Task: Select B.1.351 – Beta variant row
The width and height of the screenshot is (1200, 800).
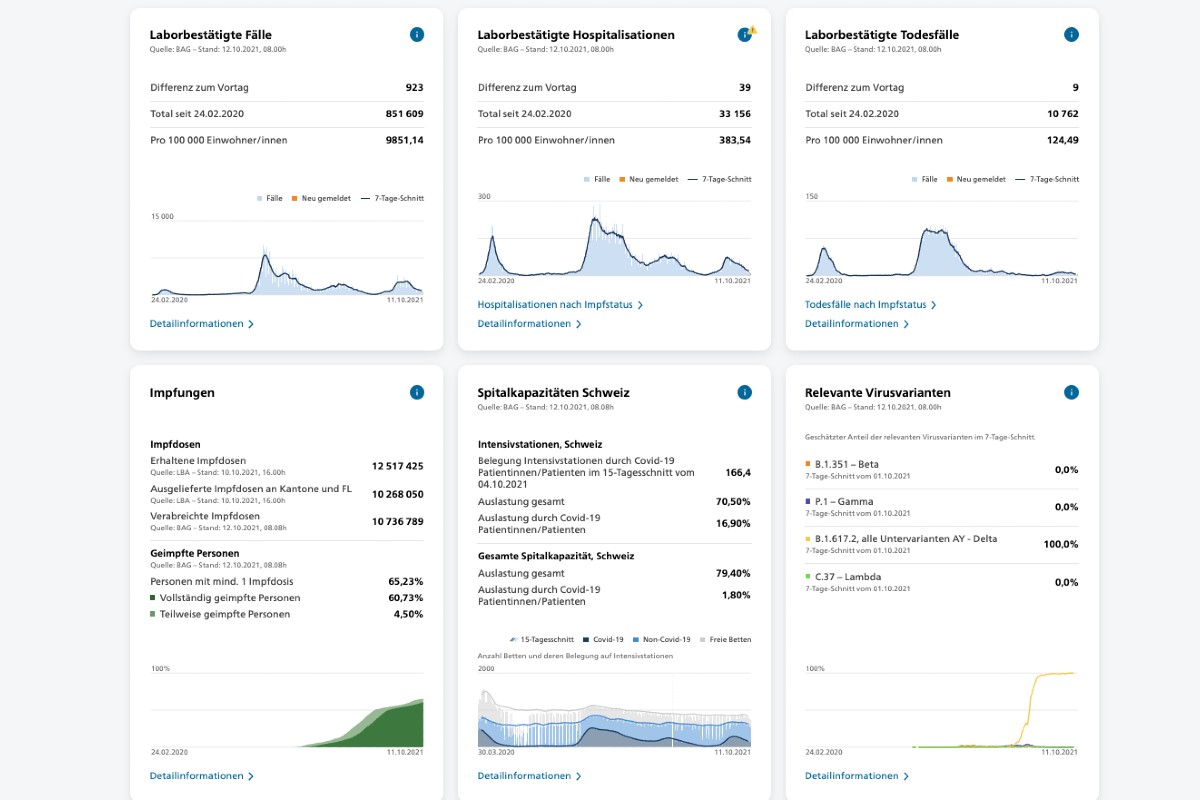Action: coord(942,469)
